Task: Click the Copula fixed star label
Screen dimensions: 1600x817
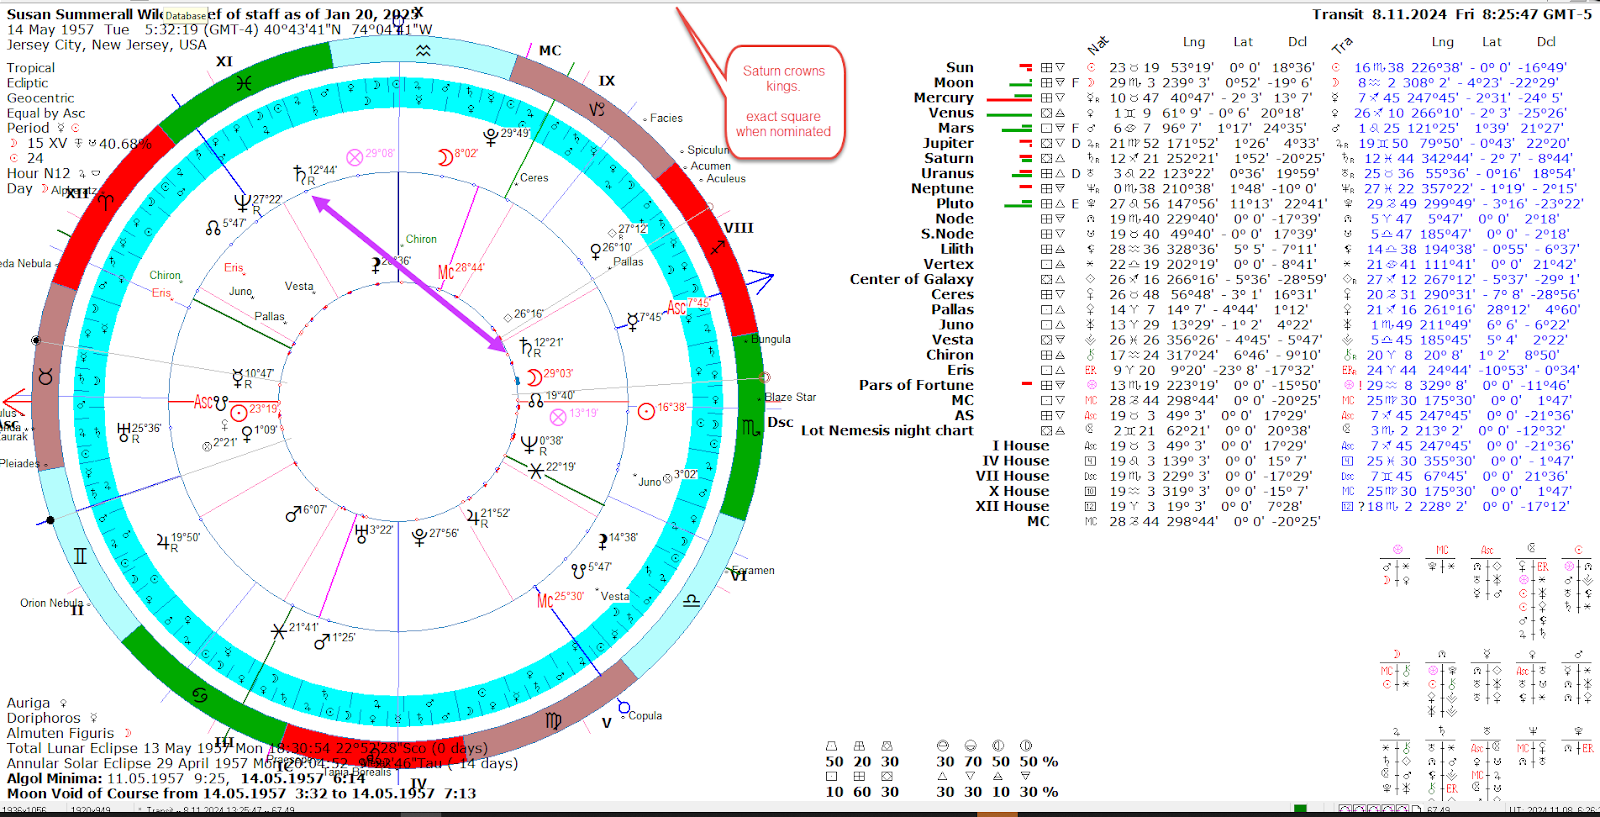Action: point(645,715)
